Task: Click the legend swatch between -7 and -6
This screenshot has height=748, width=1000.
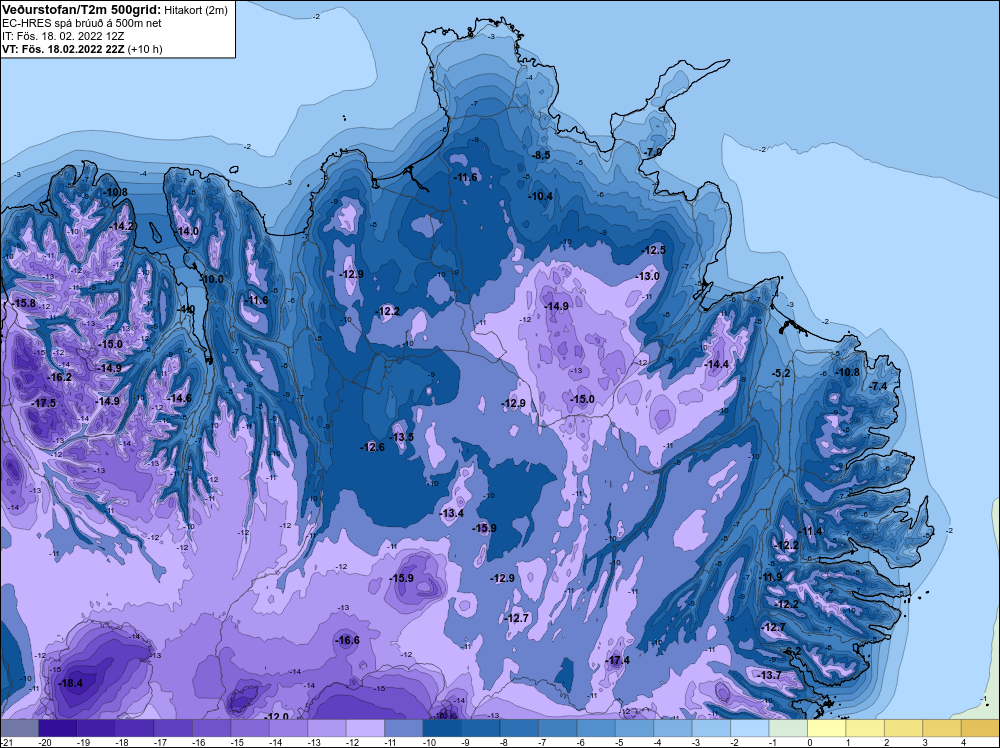Action: pos(557,728)
